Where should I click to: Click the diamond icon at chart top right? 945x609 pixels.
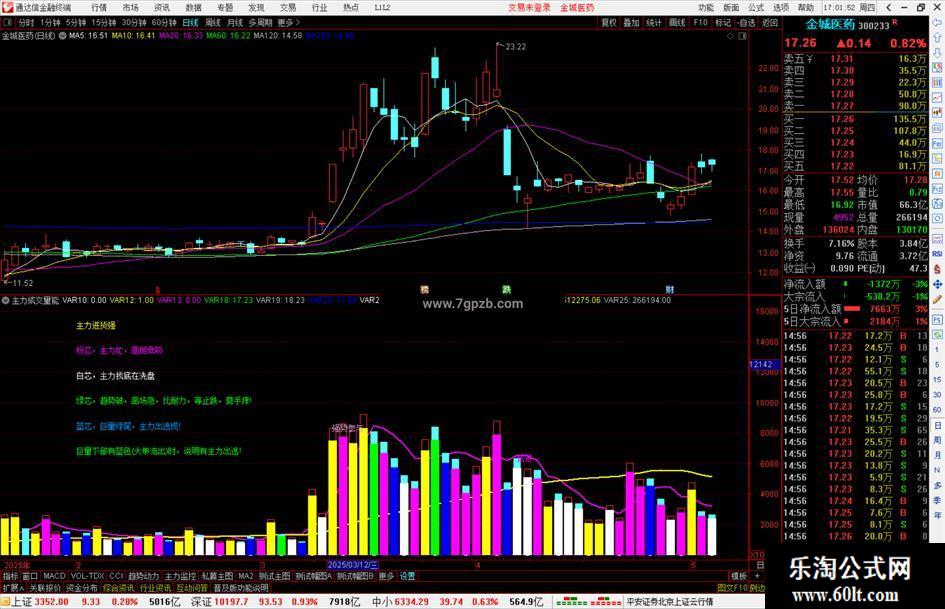point(730,36)
